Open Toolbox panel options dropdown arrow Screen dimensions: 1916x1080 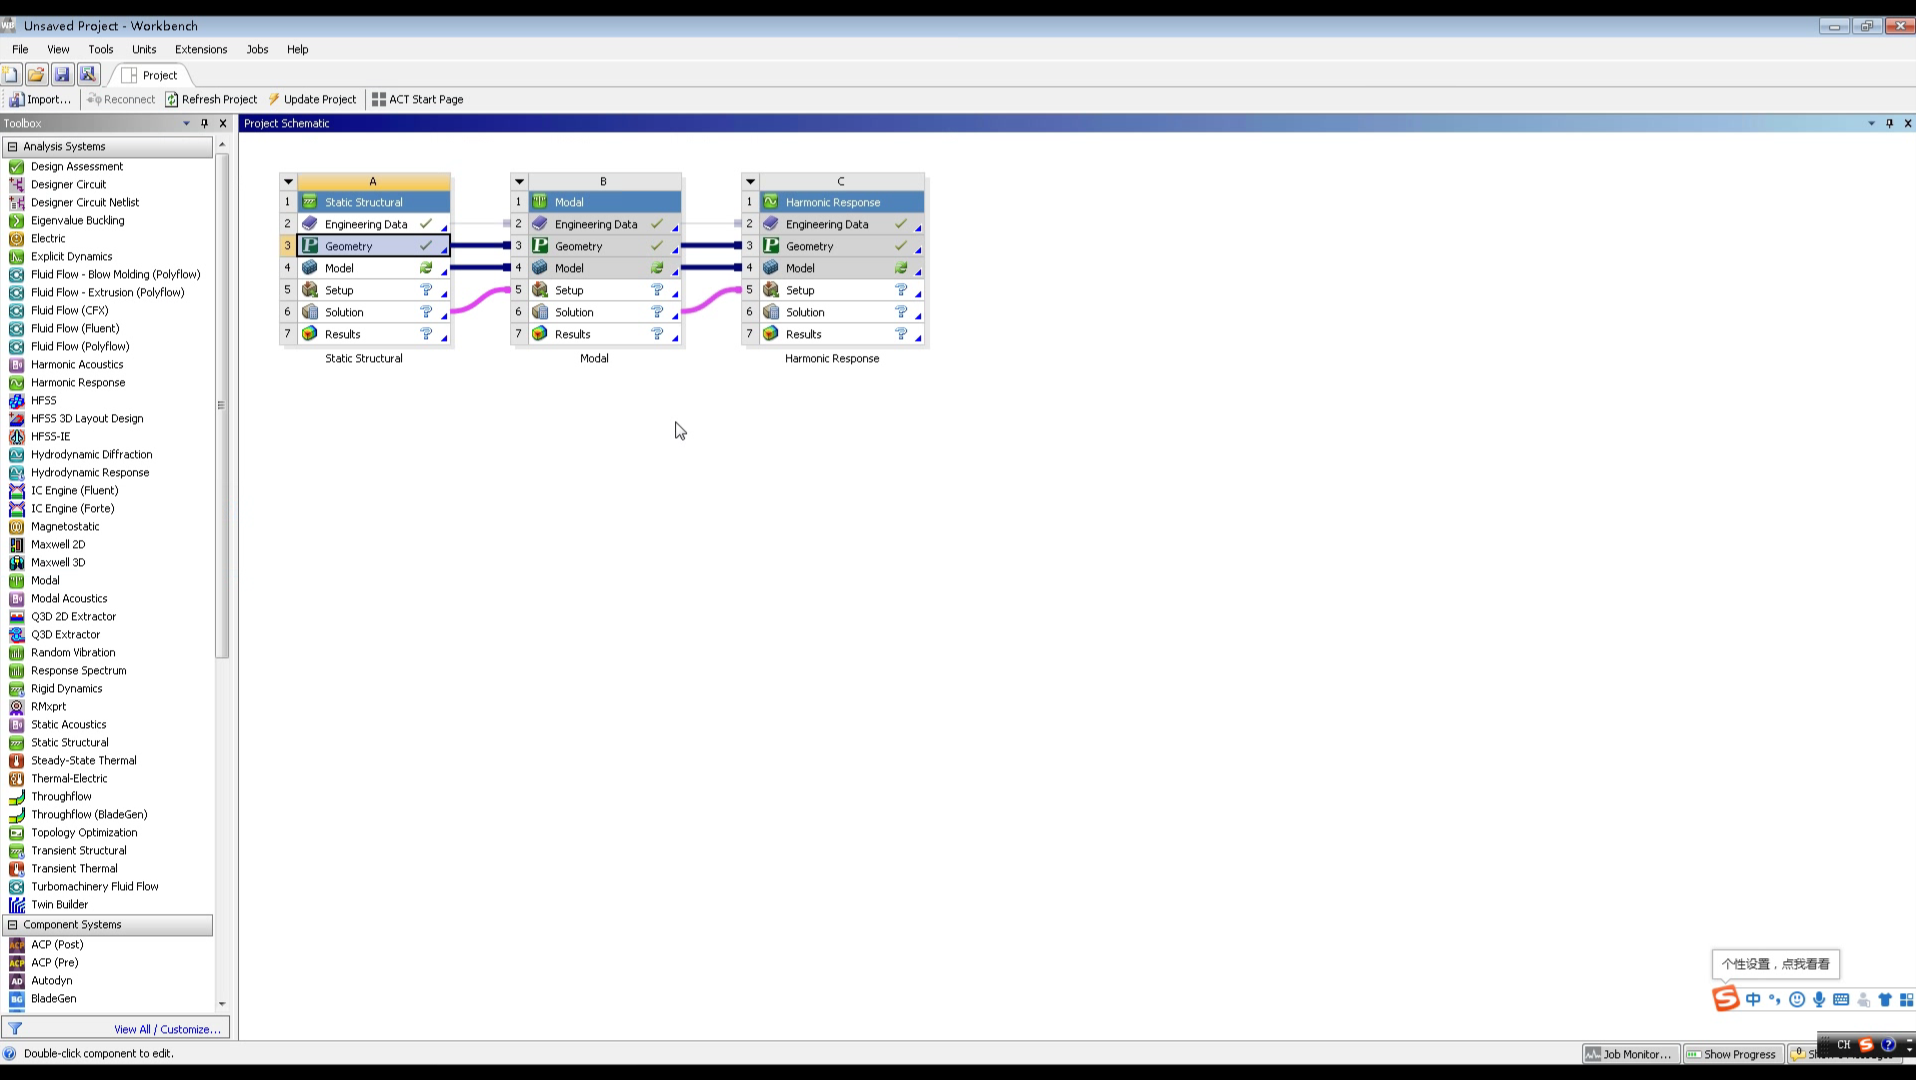(x=186, y=123)
